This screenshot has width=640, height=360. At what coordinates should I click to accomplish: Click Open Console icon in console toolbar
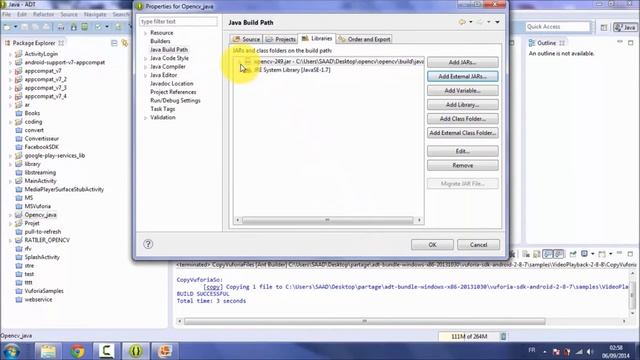602,254
